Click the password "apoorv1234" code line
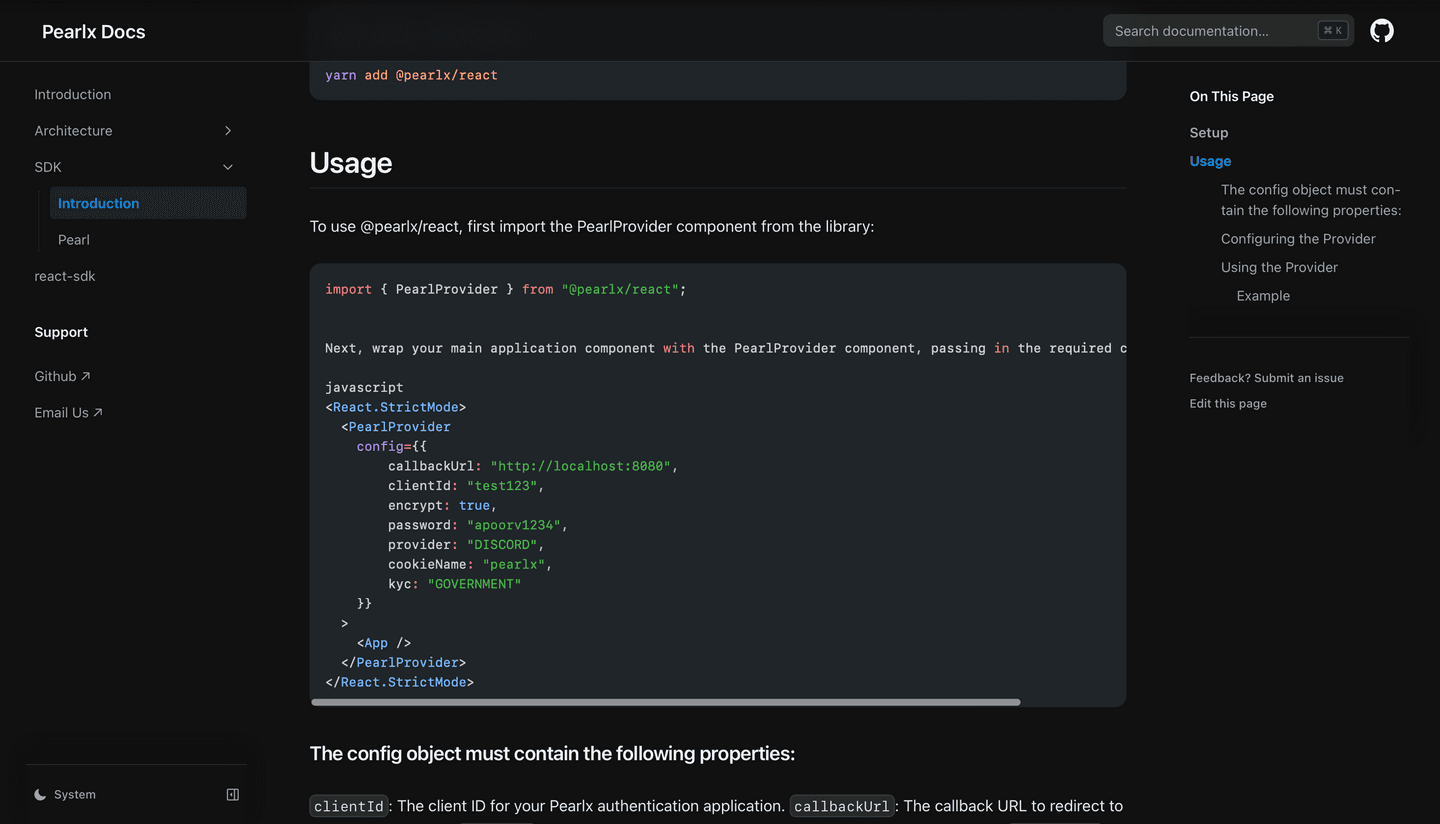Screen dimensions: 1440x824 (478, 525)
